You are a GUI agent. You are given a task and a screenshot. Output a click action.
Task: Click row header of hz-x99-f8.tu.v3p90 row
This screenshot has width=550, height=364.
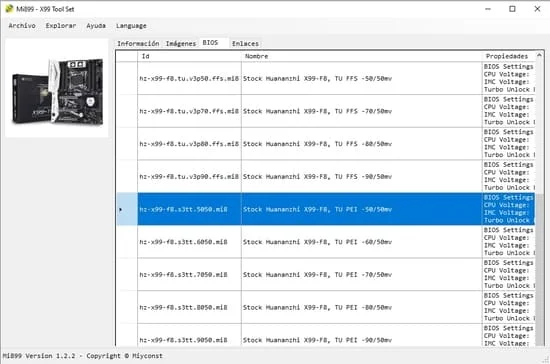tap(127, 176)
